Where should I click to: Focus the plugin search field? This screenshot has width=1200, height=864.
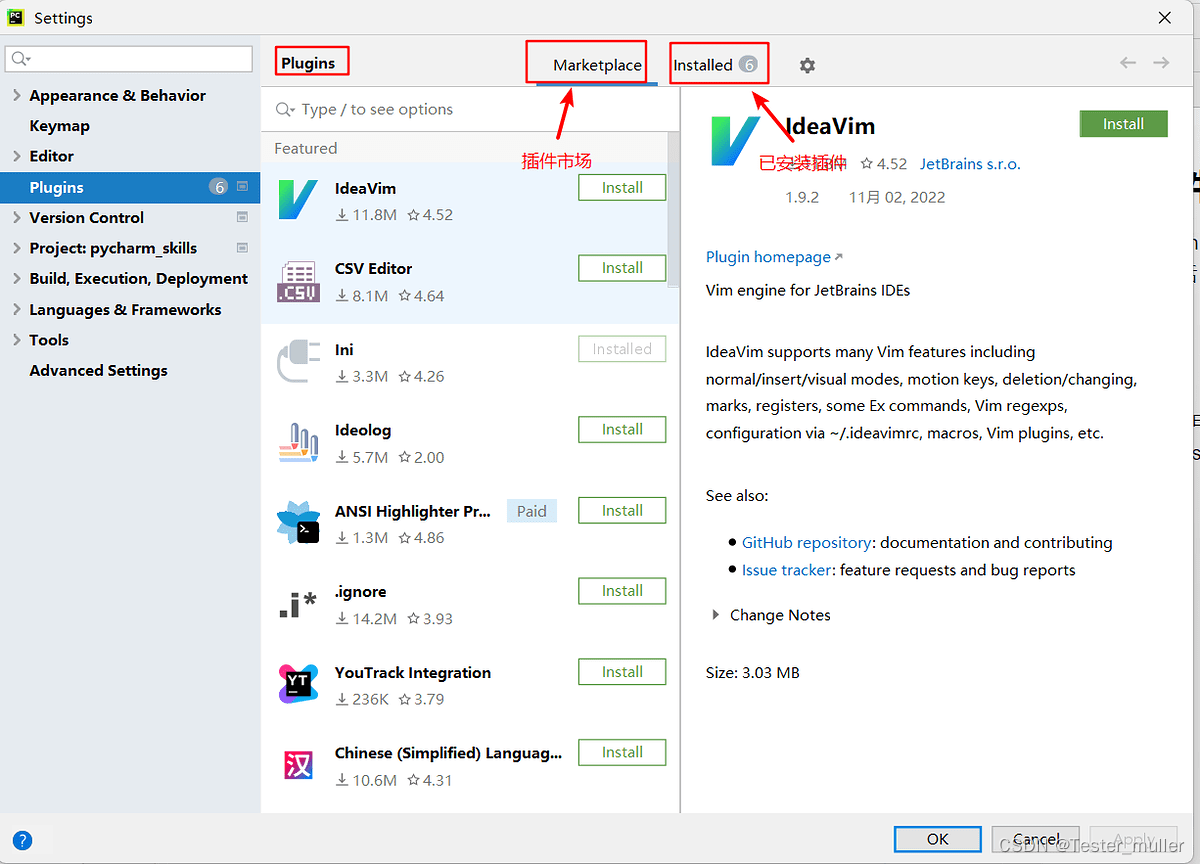tap(470, 109)
